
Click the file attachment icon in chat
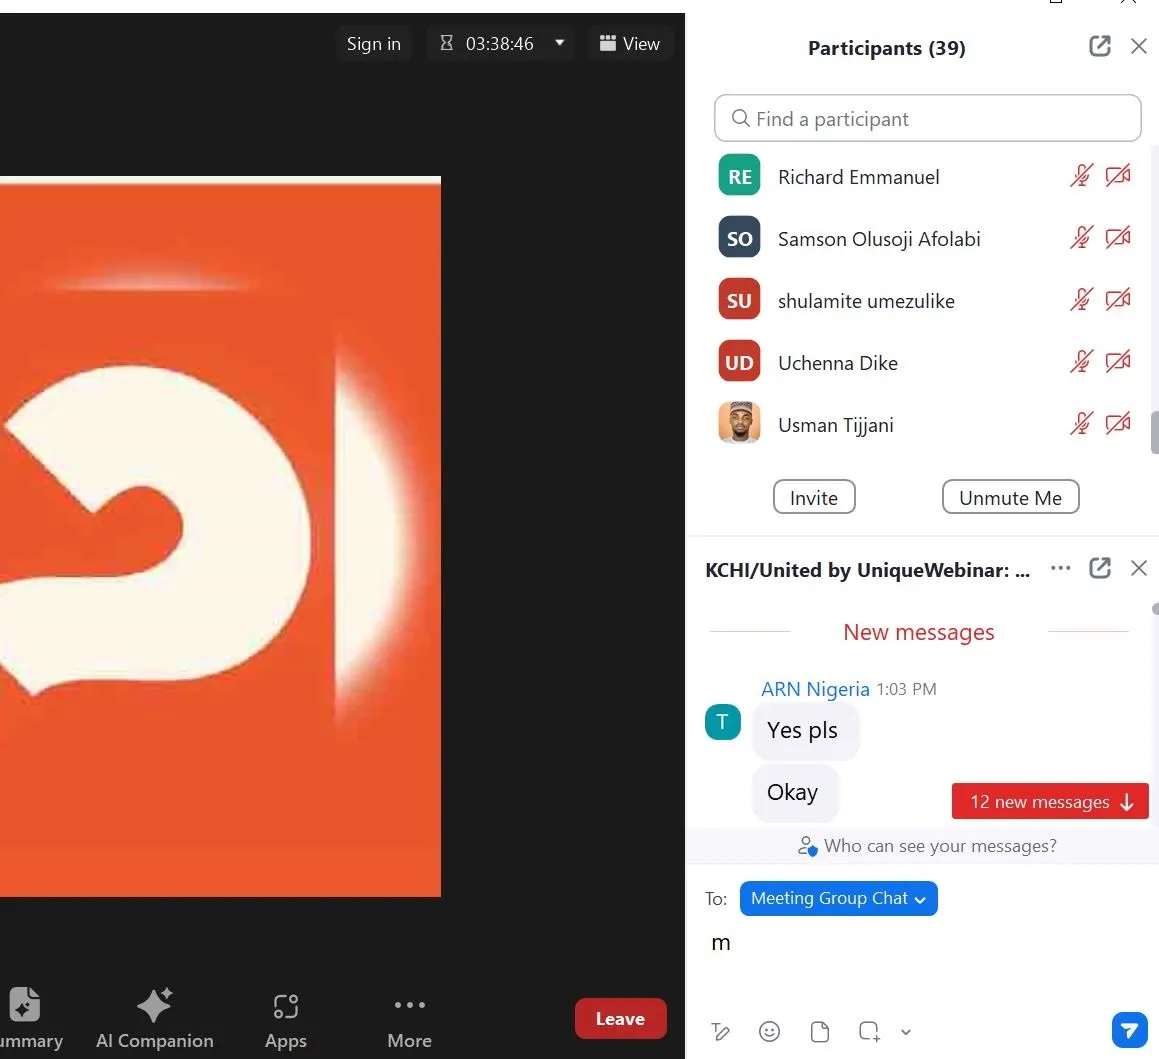[819, 1032]
